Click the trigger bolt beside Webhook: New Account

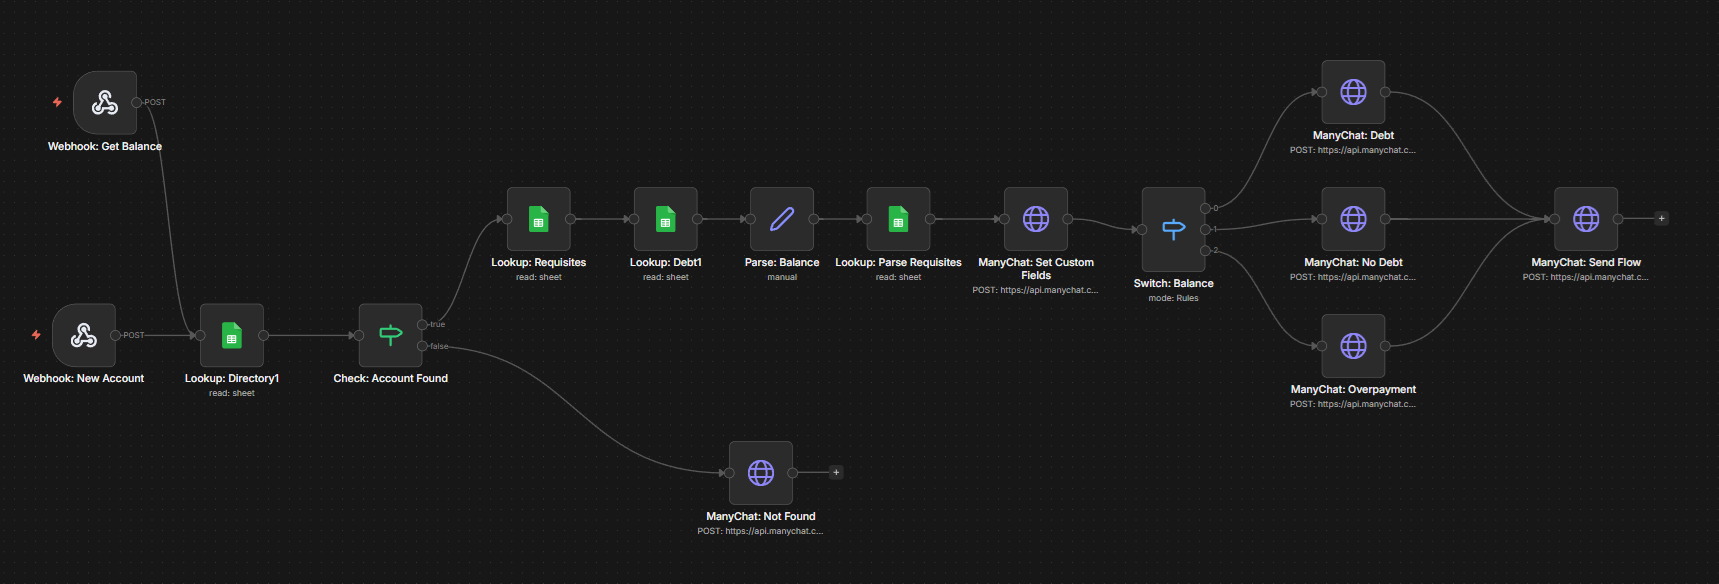[x=36, y=335]
